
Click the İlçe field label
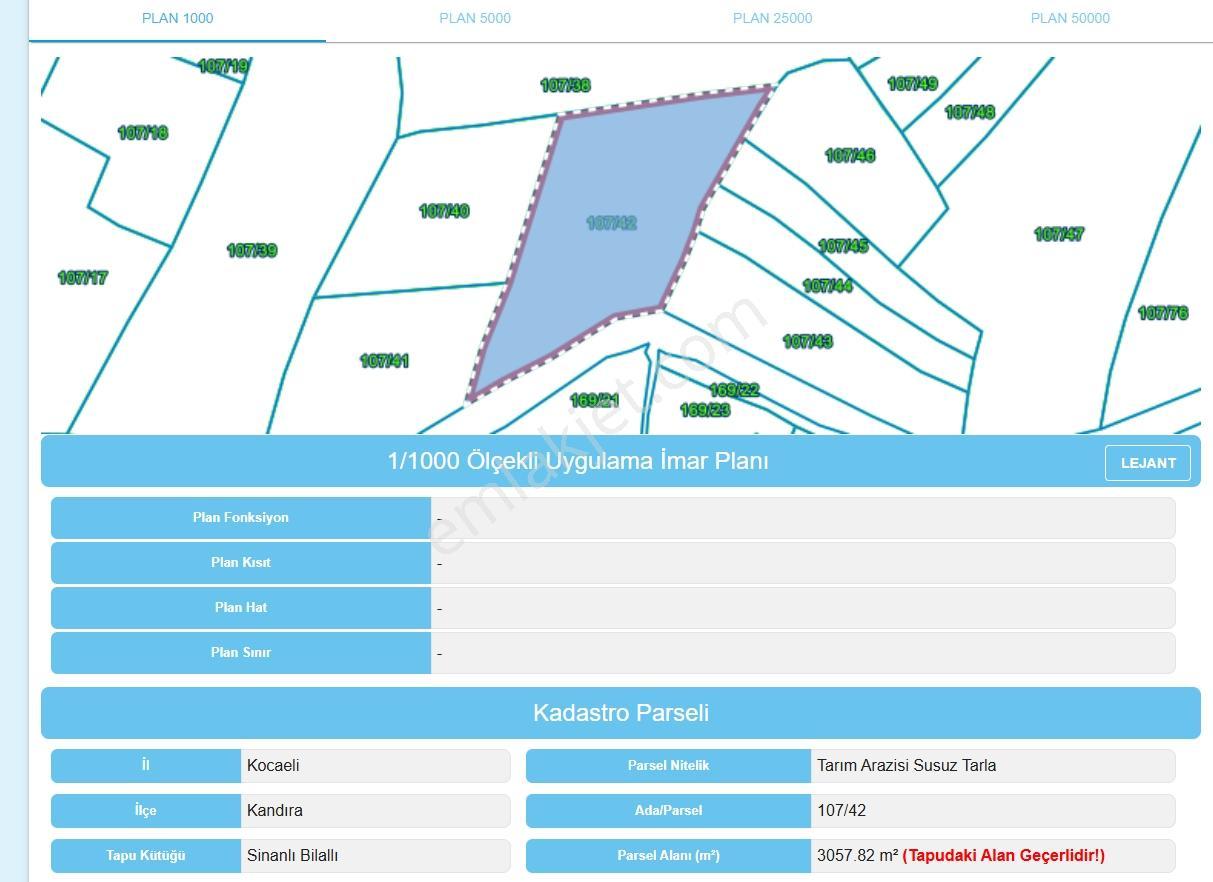click(146, 811)
